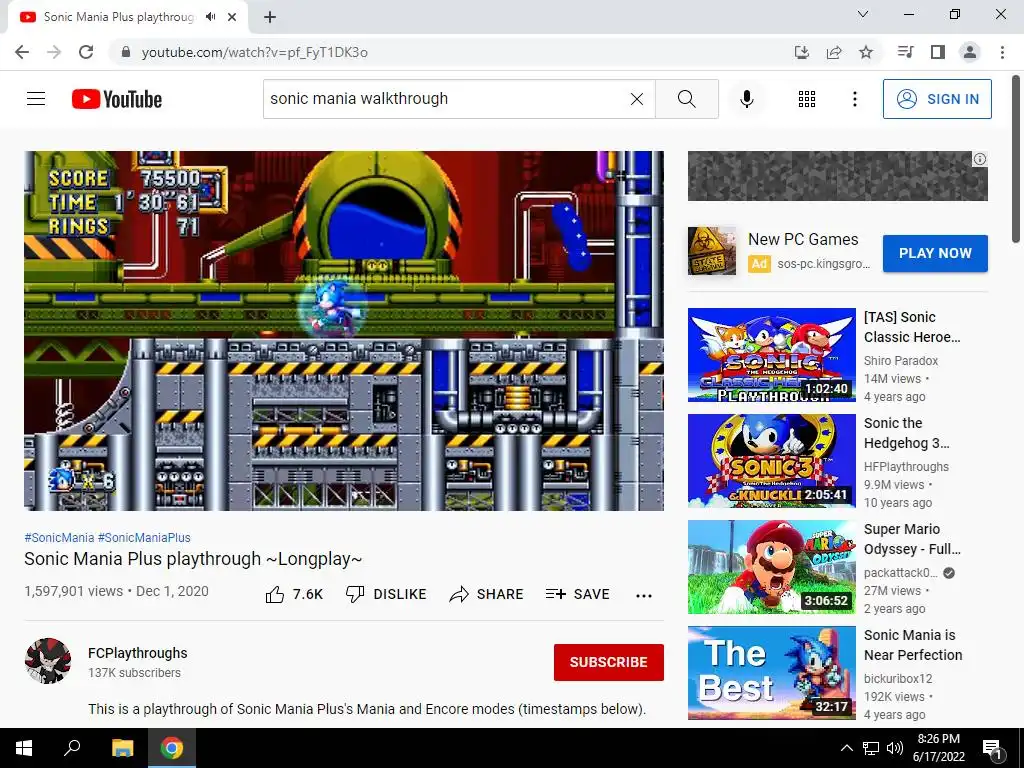Open the Windows Start menu
The width and height of the screenshot is (1024, 768).
[x=24, y=748]
